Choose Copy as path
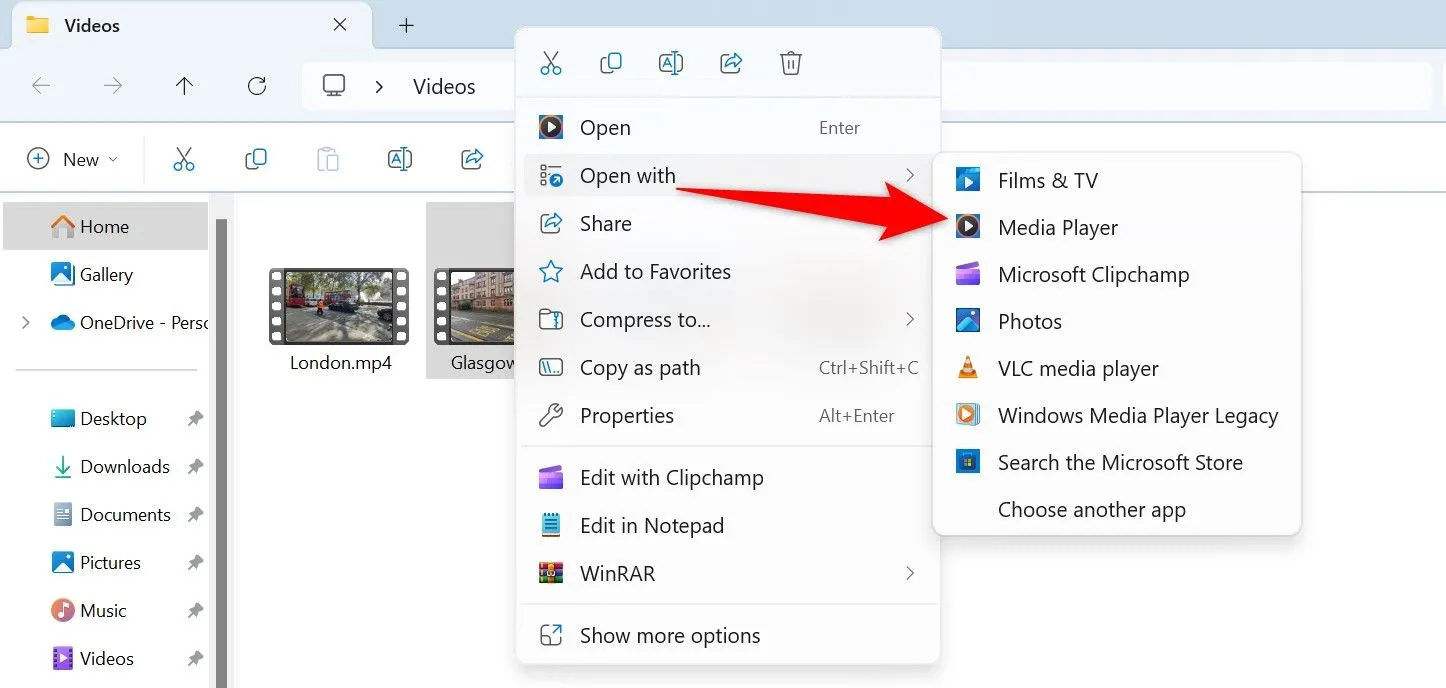Viewport: 1446px width, 688px height. [x=728, y=368]
